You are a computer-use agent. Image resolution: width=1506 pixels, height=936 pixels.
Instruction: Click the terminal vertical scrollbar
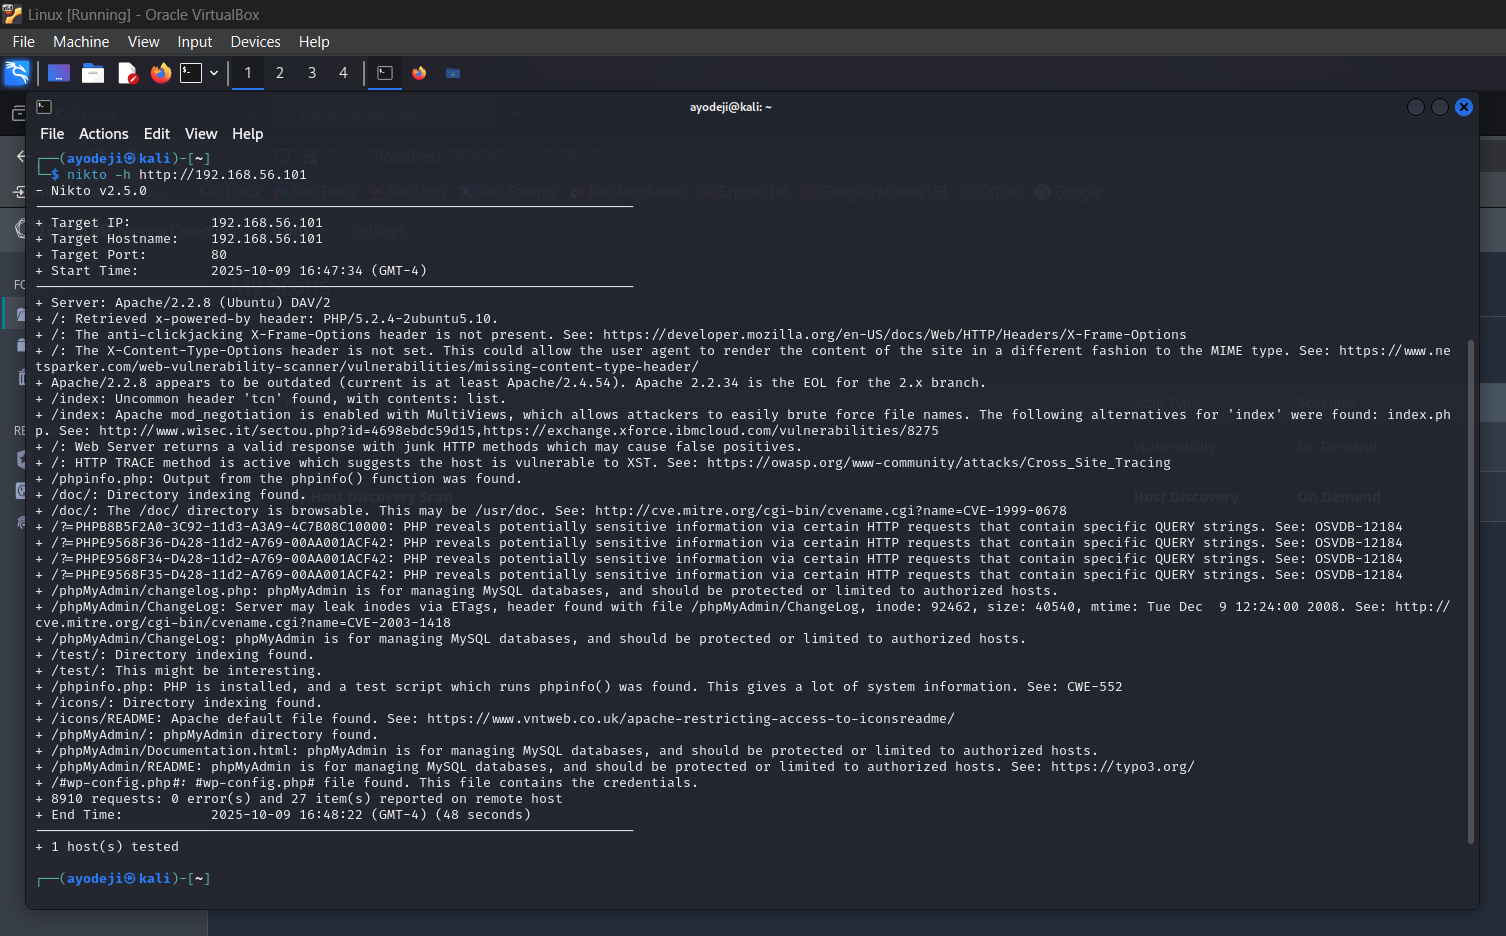click(1471, 591)
